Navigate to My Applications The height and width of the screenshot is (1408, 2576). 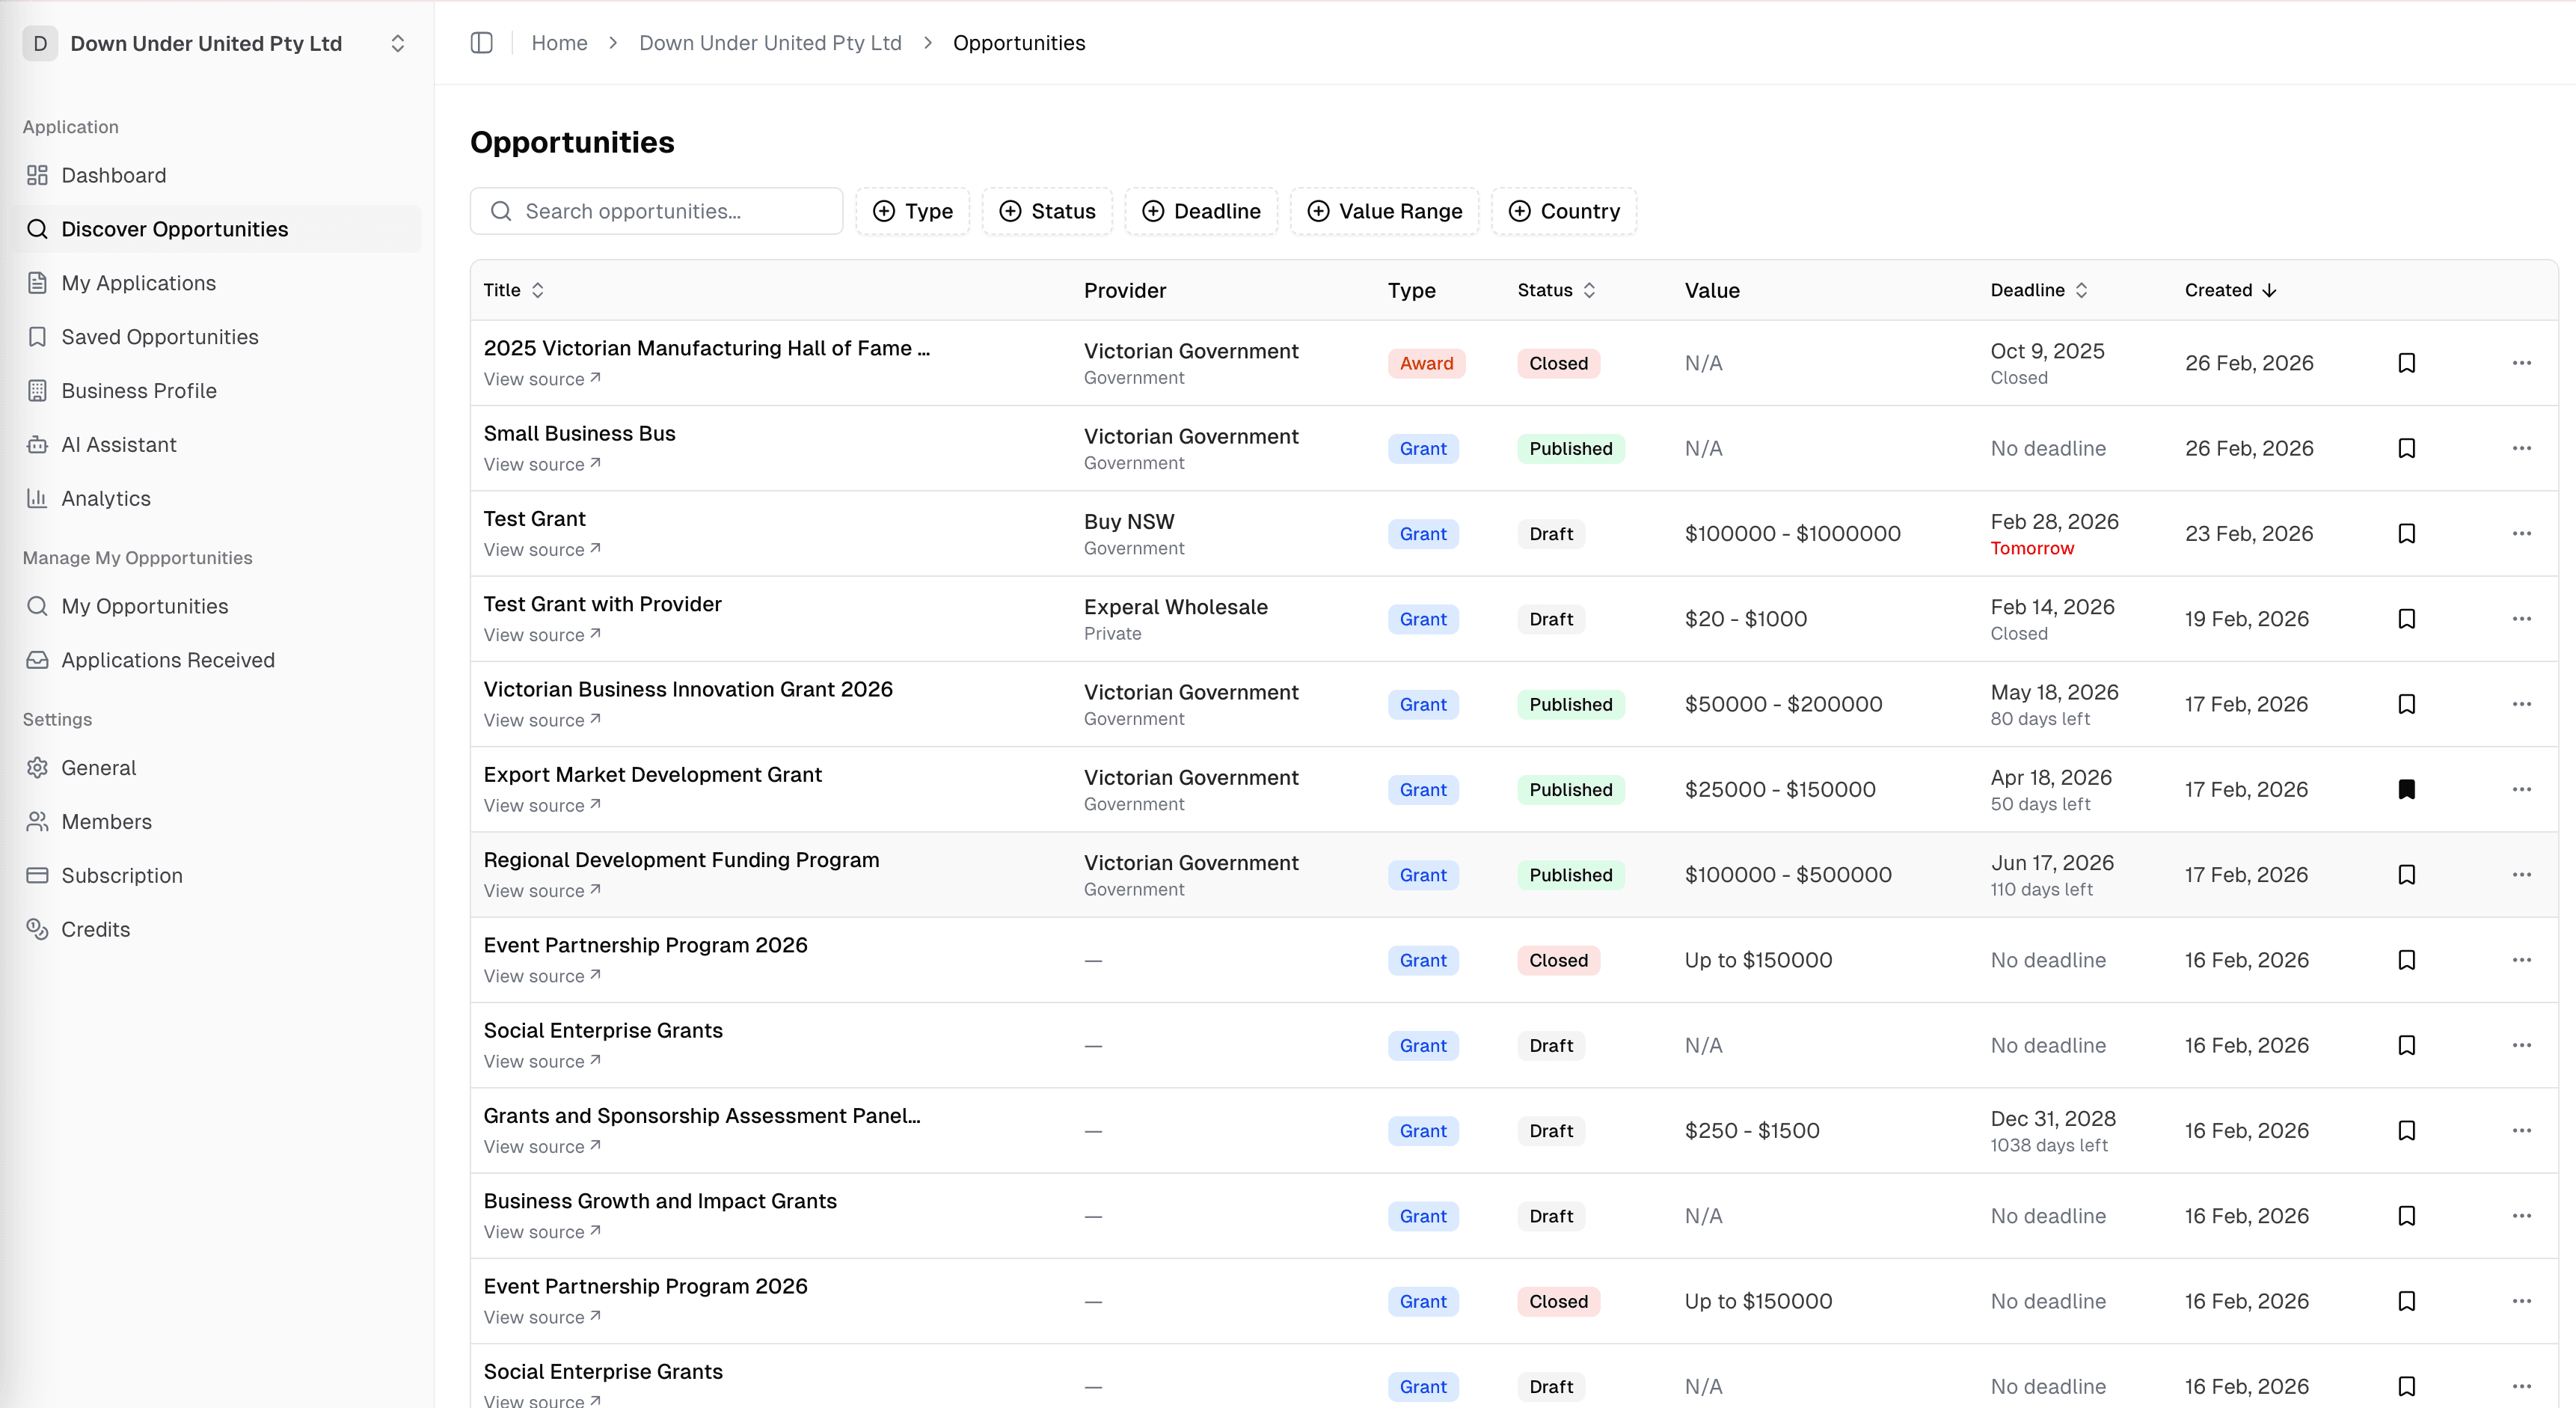(138, 283)
